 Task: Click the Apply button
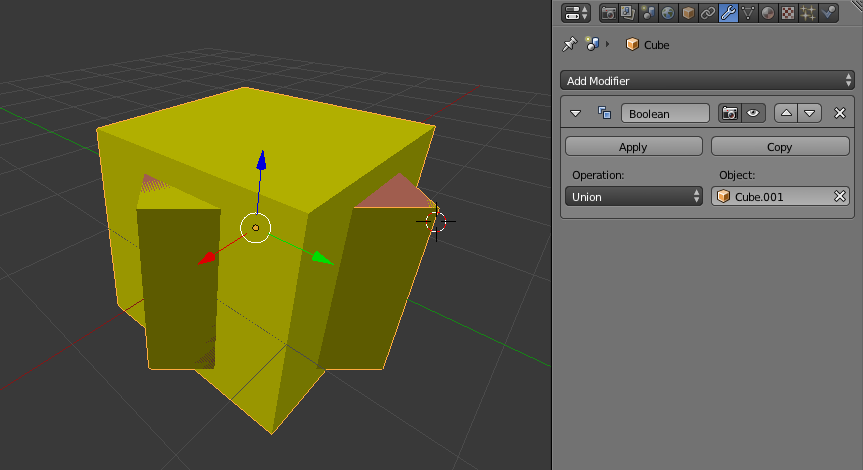(633, 146)
